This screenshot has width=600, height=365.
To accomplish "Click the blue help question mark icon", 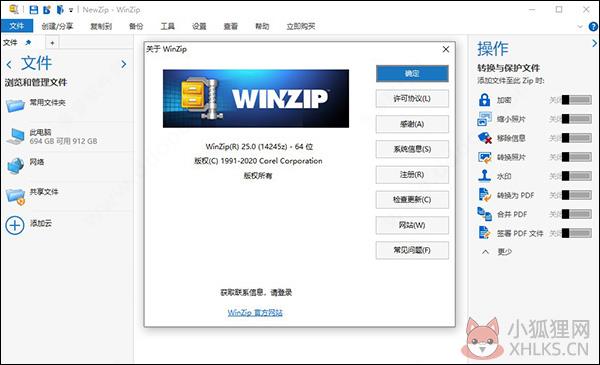I will pyautogui.click(x=593, y=26).
